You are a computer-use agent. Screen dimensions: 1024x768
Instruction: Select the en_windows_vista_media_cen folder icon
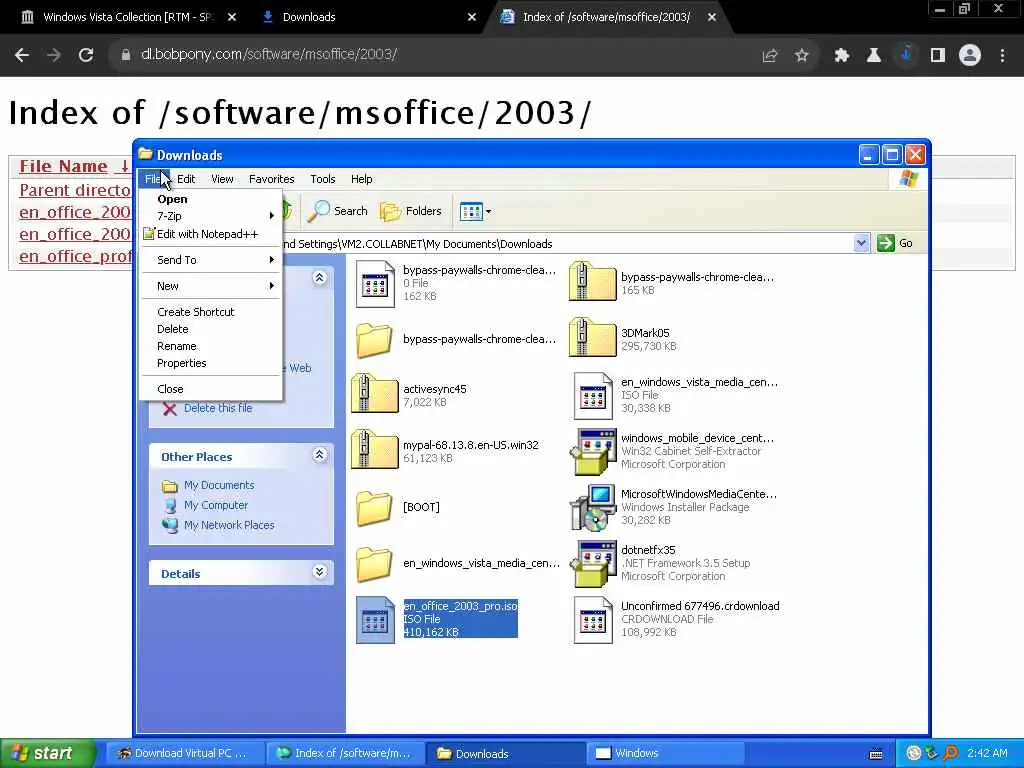pos(374,564)
